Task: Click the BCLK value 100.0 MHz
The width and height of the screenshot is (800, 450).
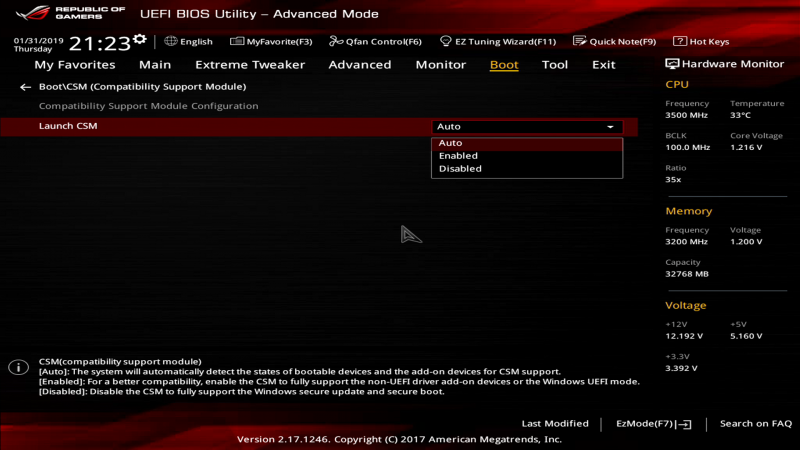Action: [x=687, y=147]
